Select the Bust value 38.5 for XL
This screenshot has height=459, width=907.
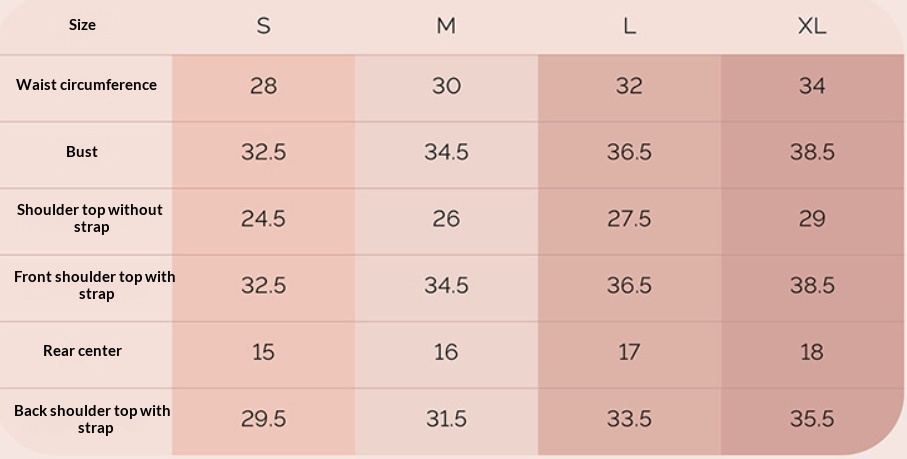tap(812, 152)
